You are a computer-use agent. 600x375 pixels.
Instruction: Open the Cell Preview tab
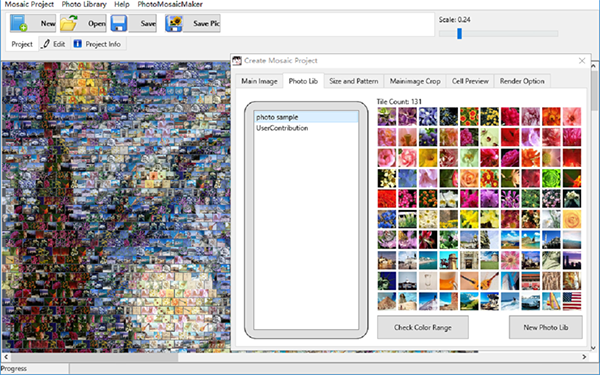(x=470, y=81)
